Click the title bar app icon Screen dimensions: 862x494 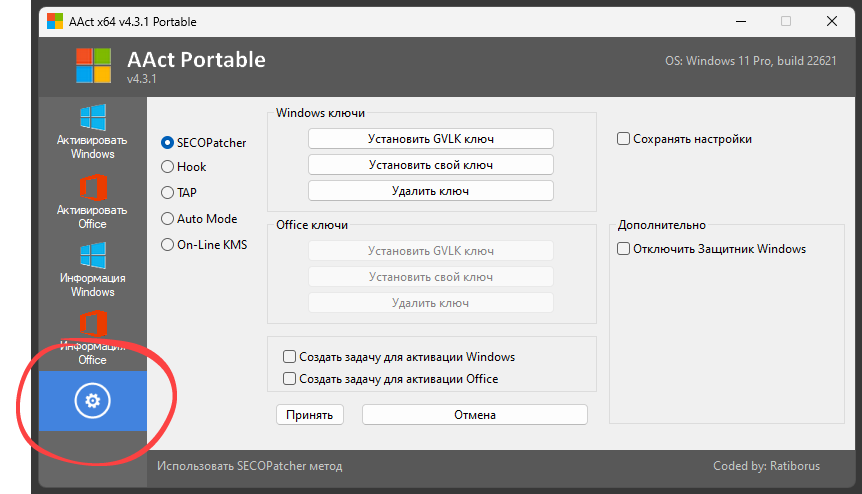54,21
